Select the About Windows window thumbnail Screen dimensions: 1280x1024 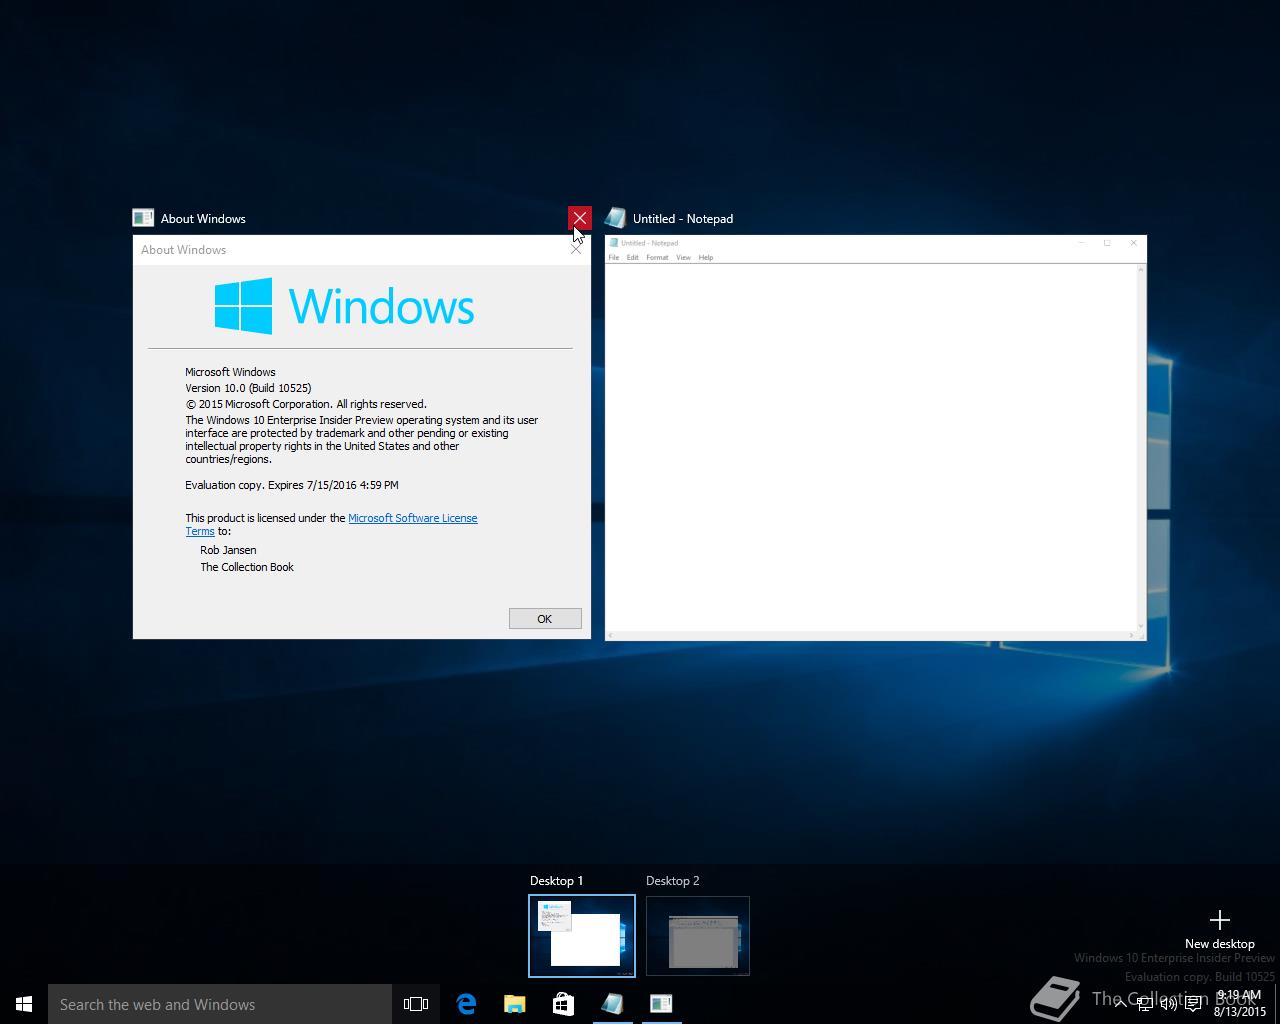click(x=362, y=437)
